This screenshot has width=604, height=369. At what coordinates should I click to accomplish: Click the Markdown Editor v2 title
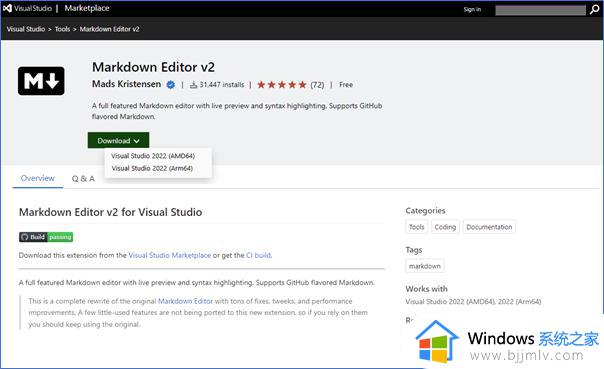point(153,67)
